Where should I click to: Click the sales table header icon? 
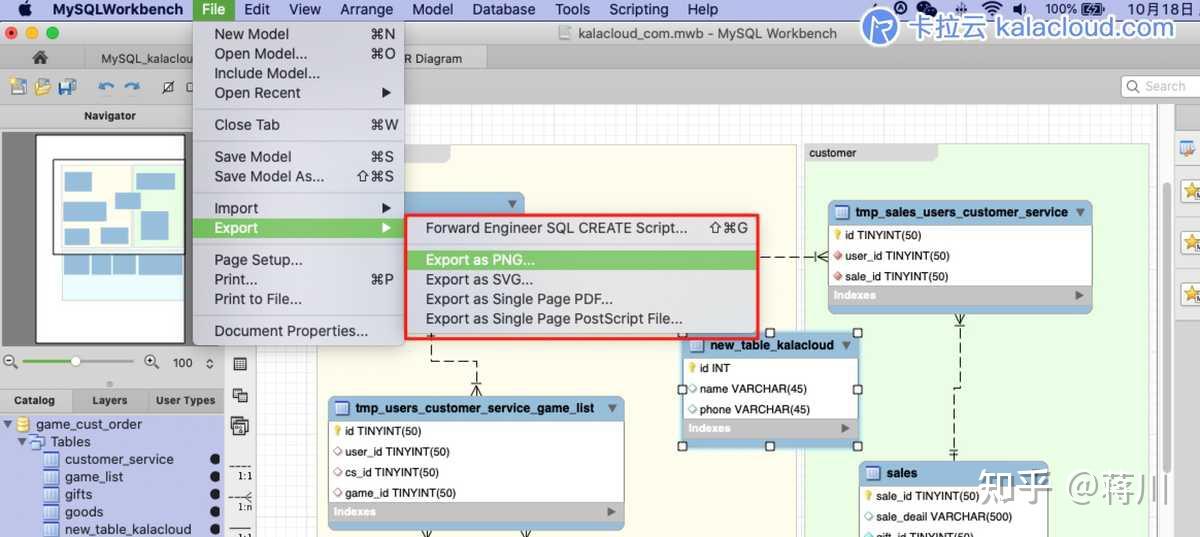874,473
